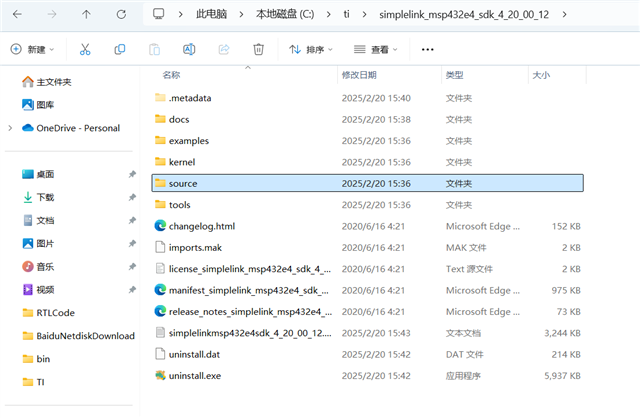The height and width of the screenshot is (418, 640).
Task: Open BaiduNetdiskDownload folder in sidebar
Action: [x=78, y=336]
